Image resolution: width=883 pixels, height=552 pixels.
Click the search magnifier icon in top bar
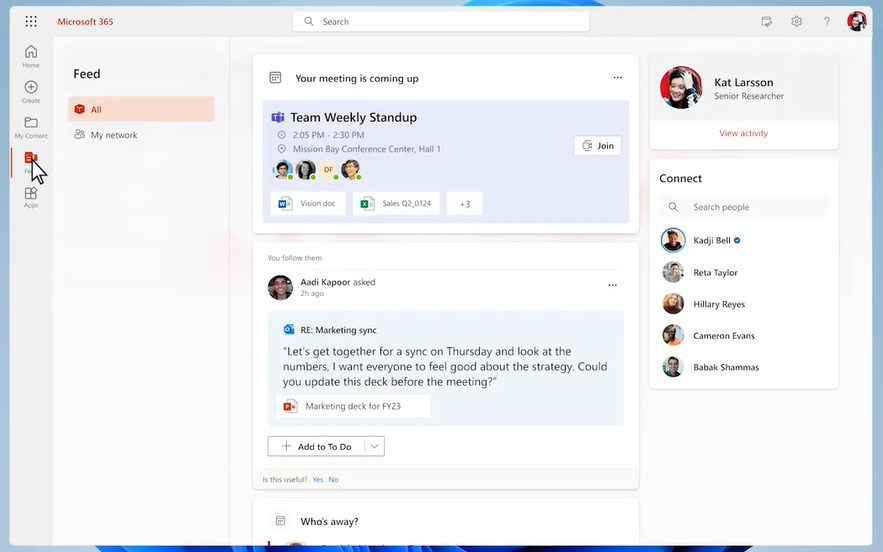[x=309, y=21]
